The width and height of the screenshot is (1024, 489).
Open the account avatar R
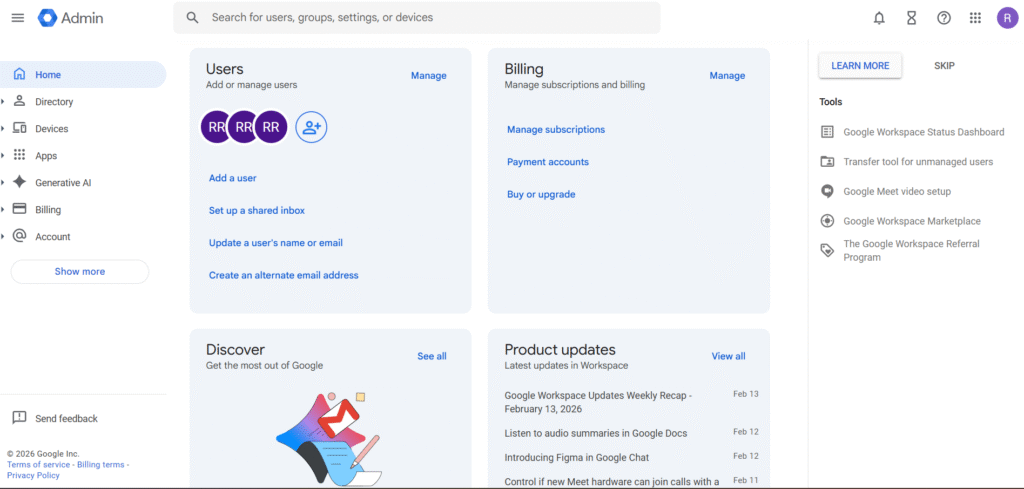[x=1007, y=18]
